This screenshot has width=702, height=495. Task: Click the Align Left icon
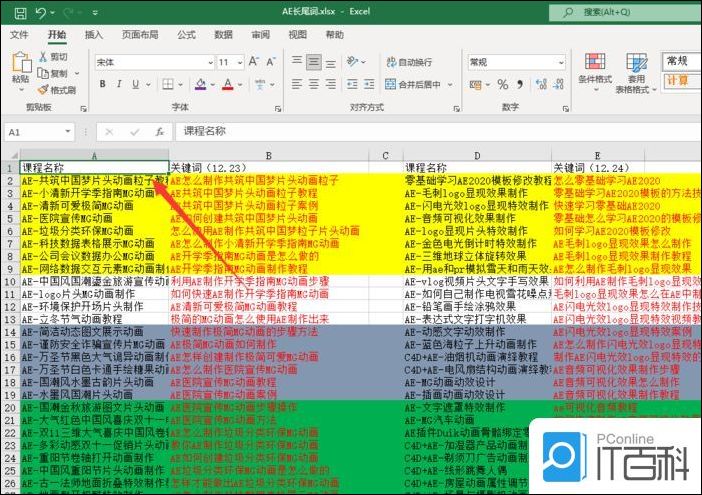click(297, 84)
